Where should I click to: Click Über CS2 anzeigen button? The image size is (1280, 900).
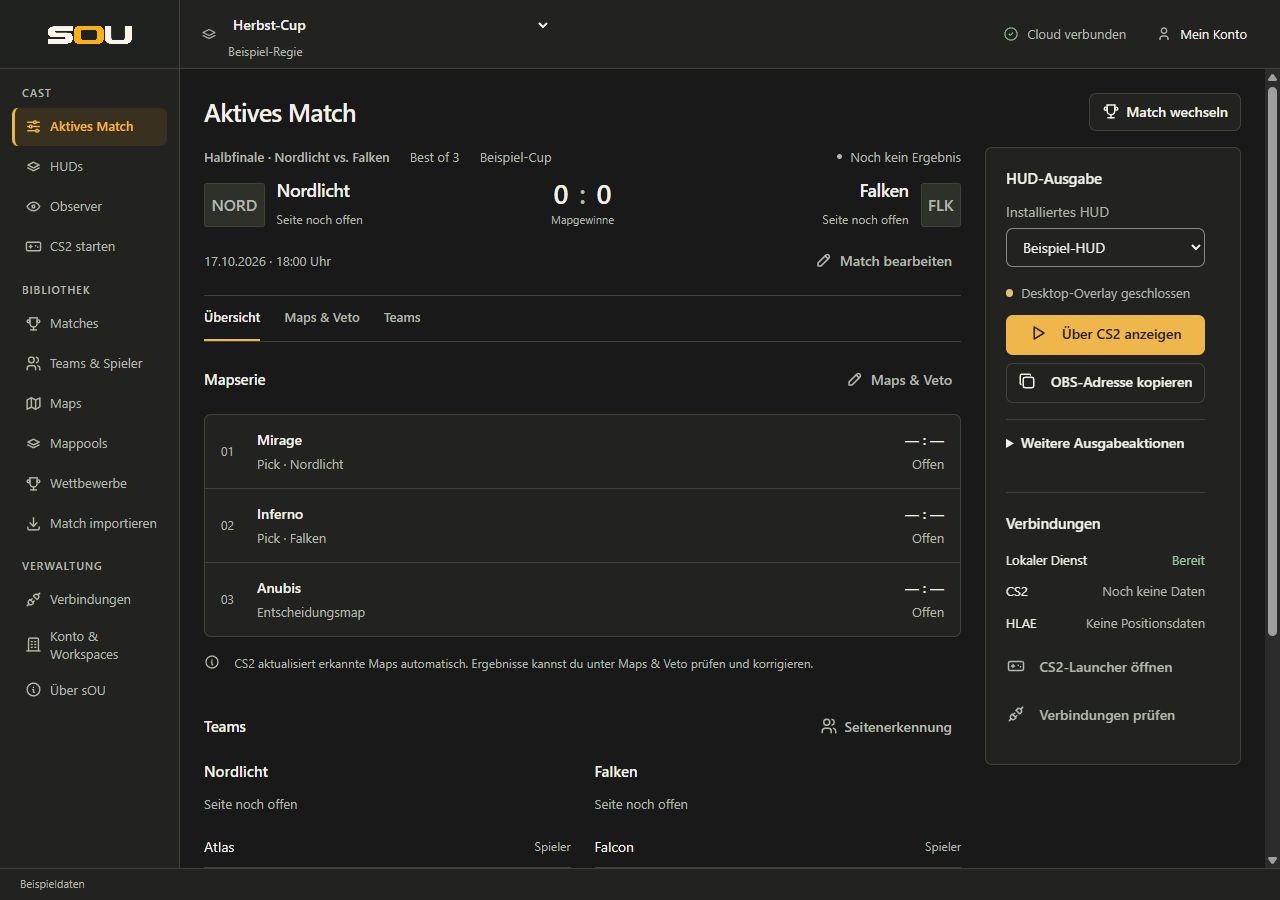[1105, 335]
